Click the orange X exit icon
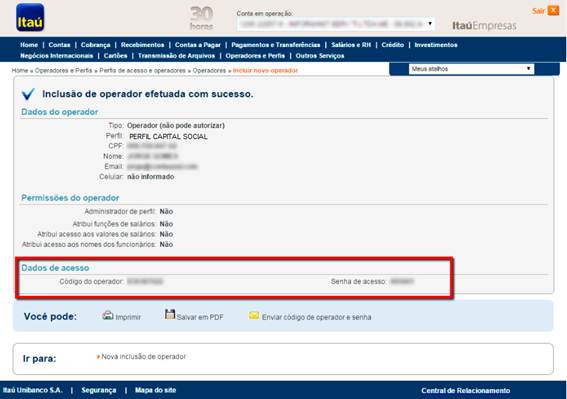 (553, 10)
